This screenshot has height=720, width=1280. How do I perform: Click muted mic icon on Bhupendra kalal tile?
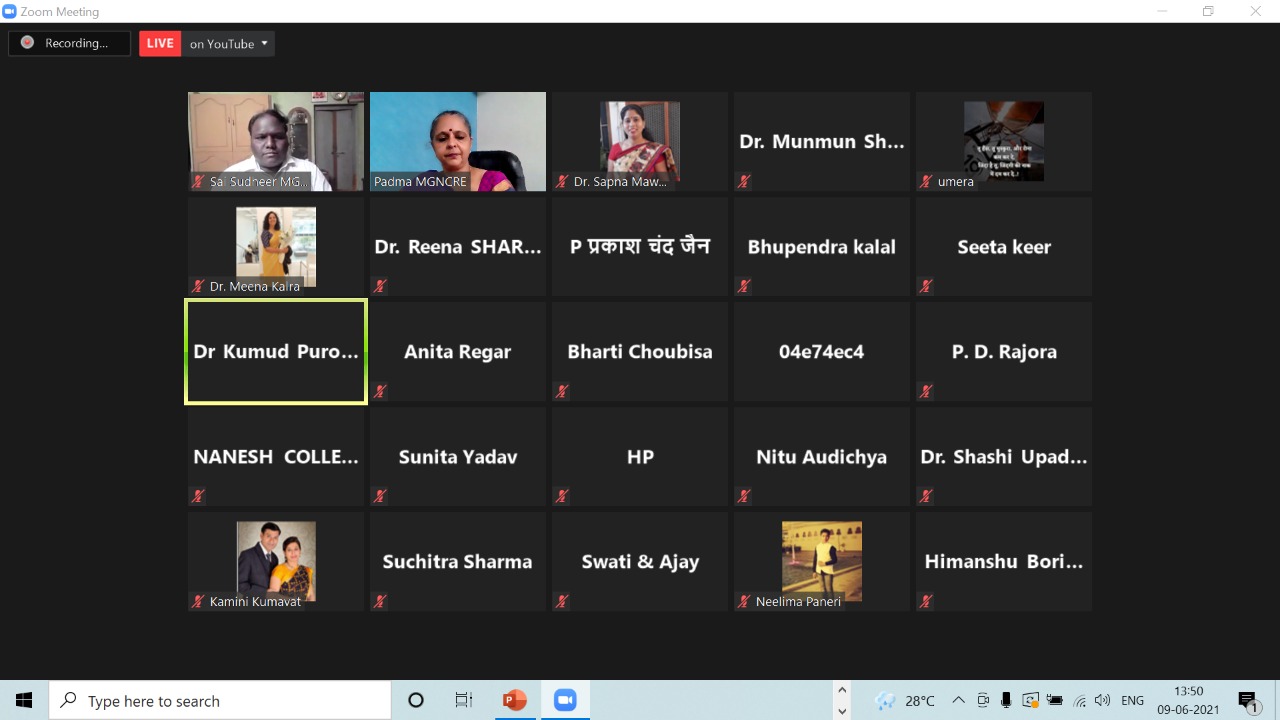pyautogui.click(x=744, y=286)
